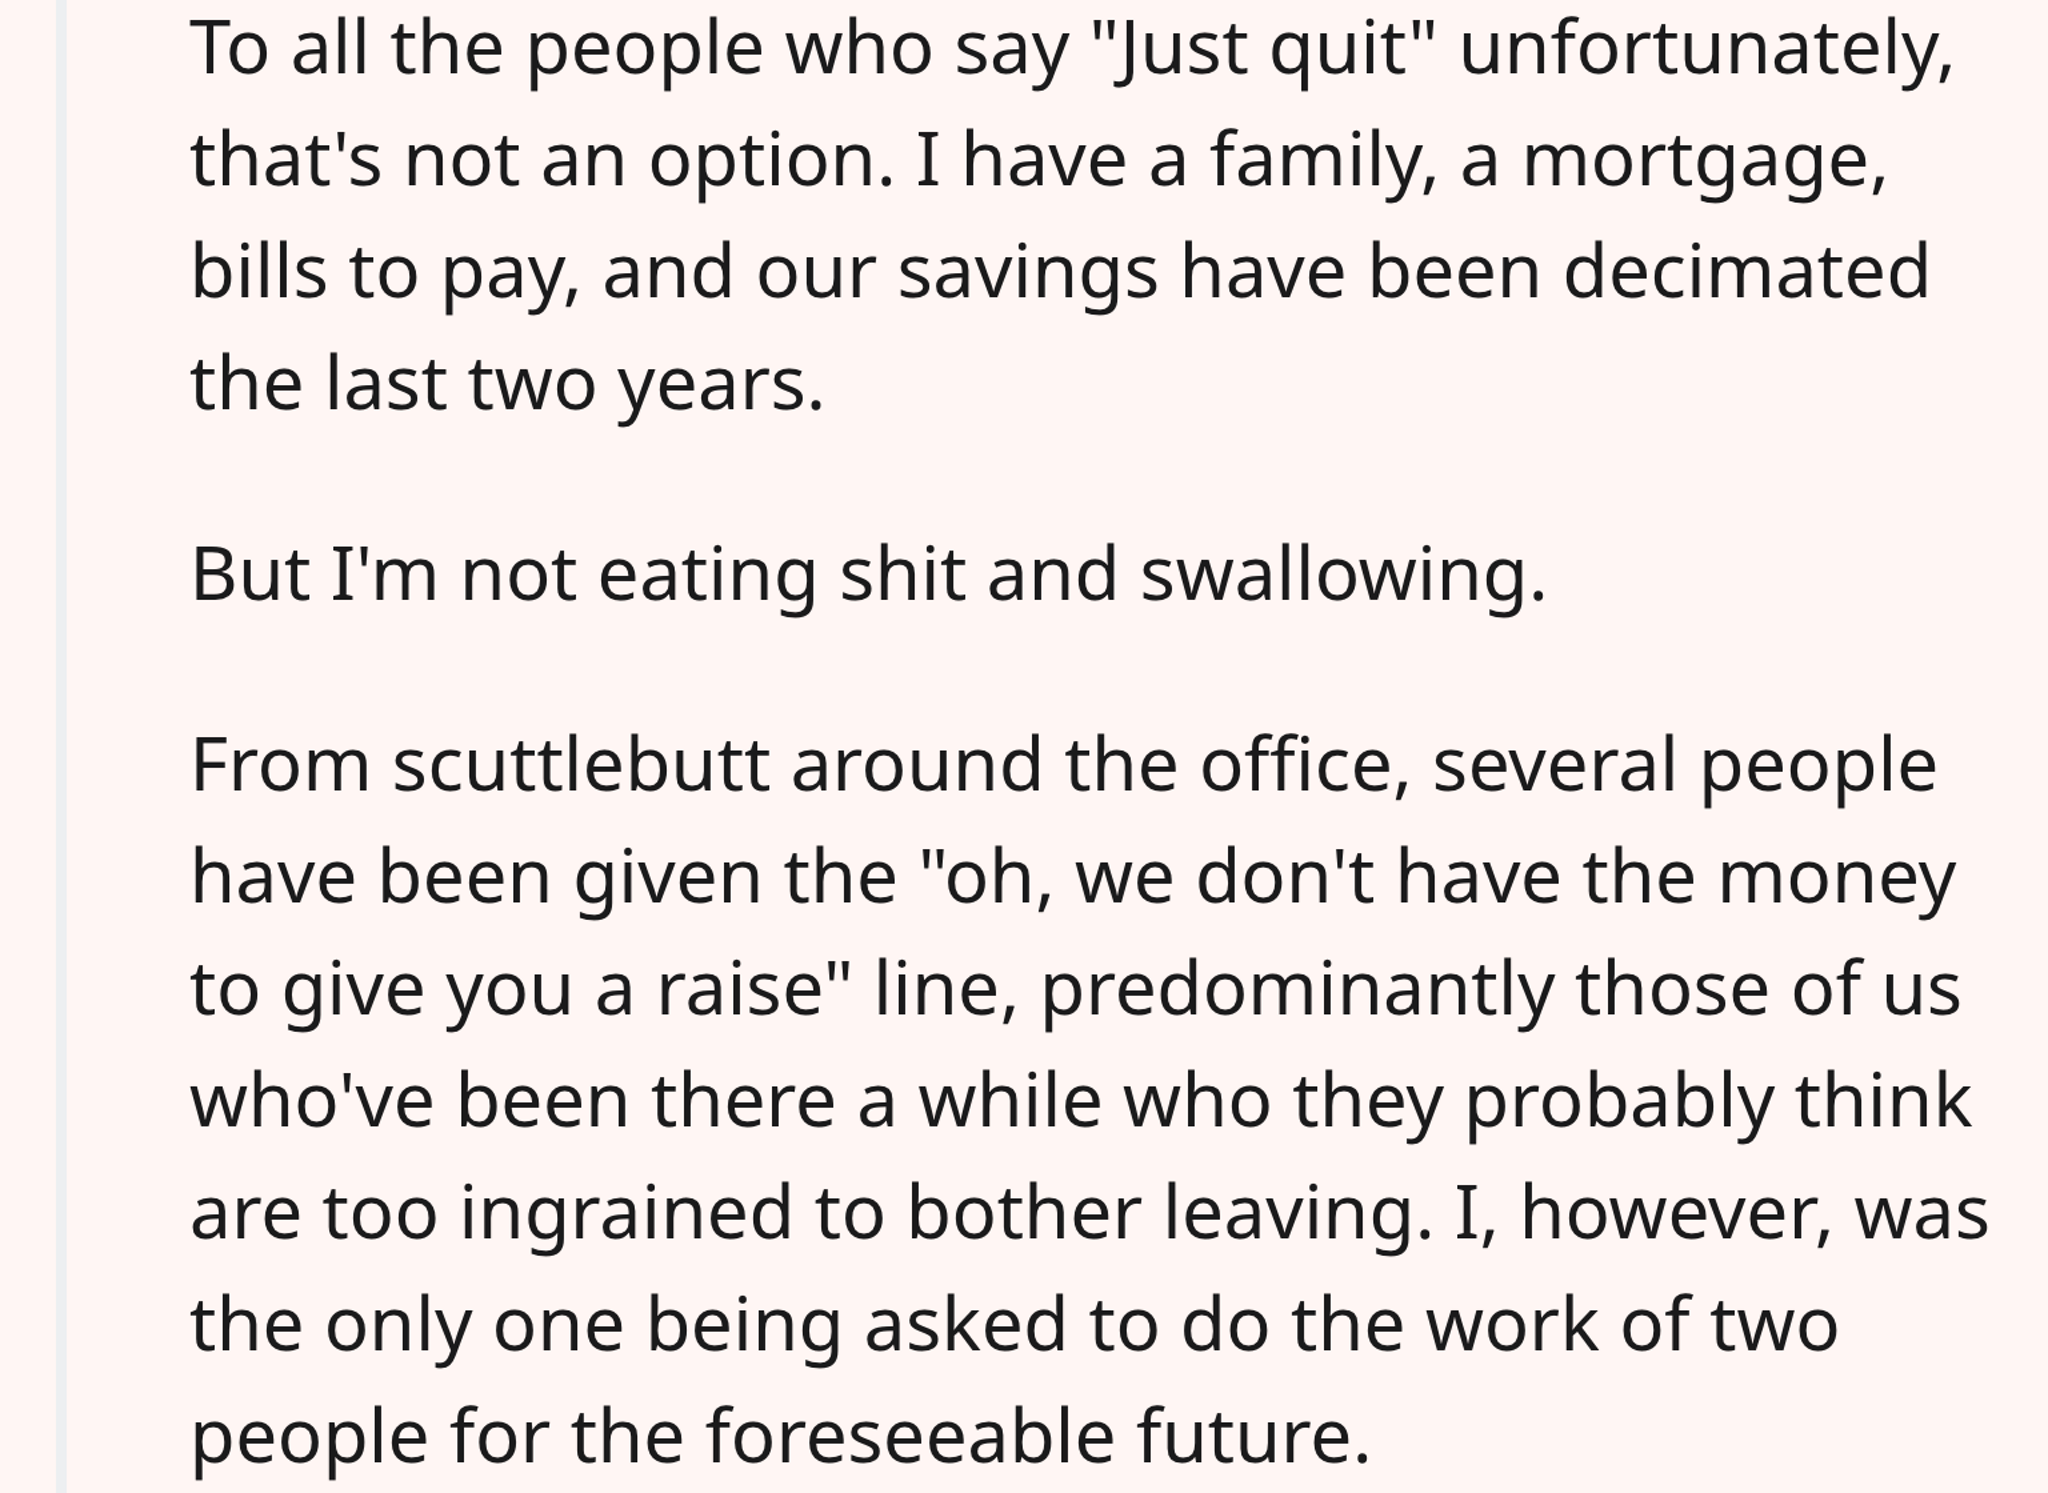Click the vertical quote bar at left edge
Viewport: 2048px width, 1493px height.
tap(62, 746)
